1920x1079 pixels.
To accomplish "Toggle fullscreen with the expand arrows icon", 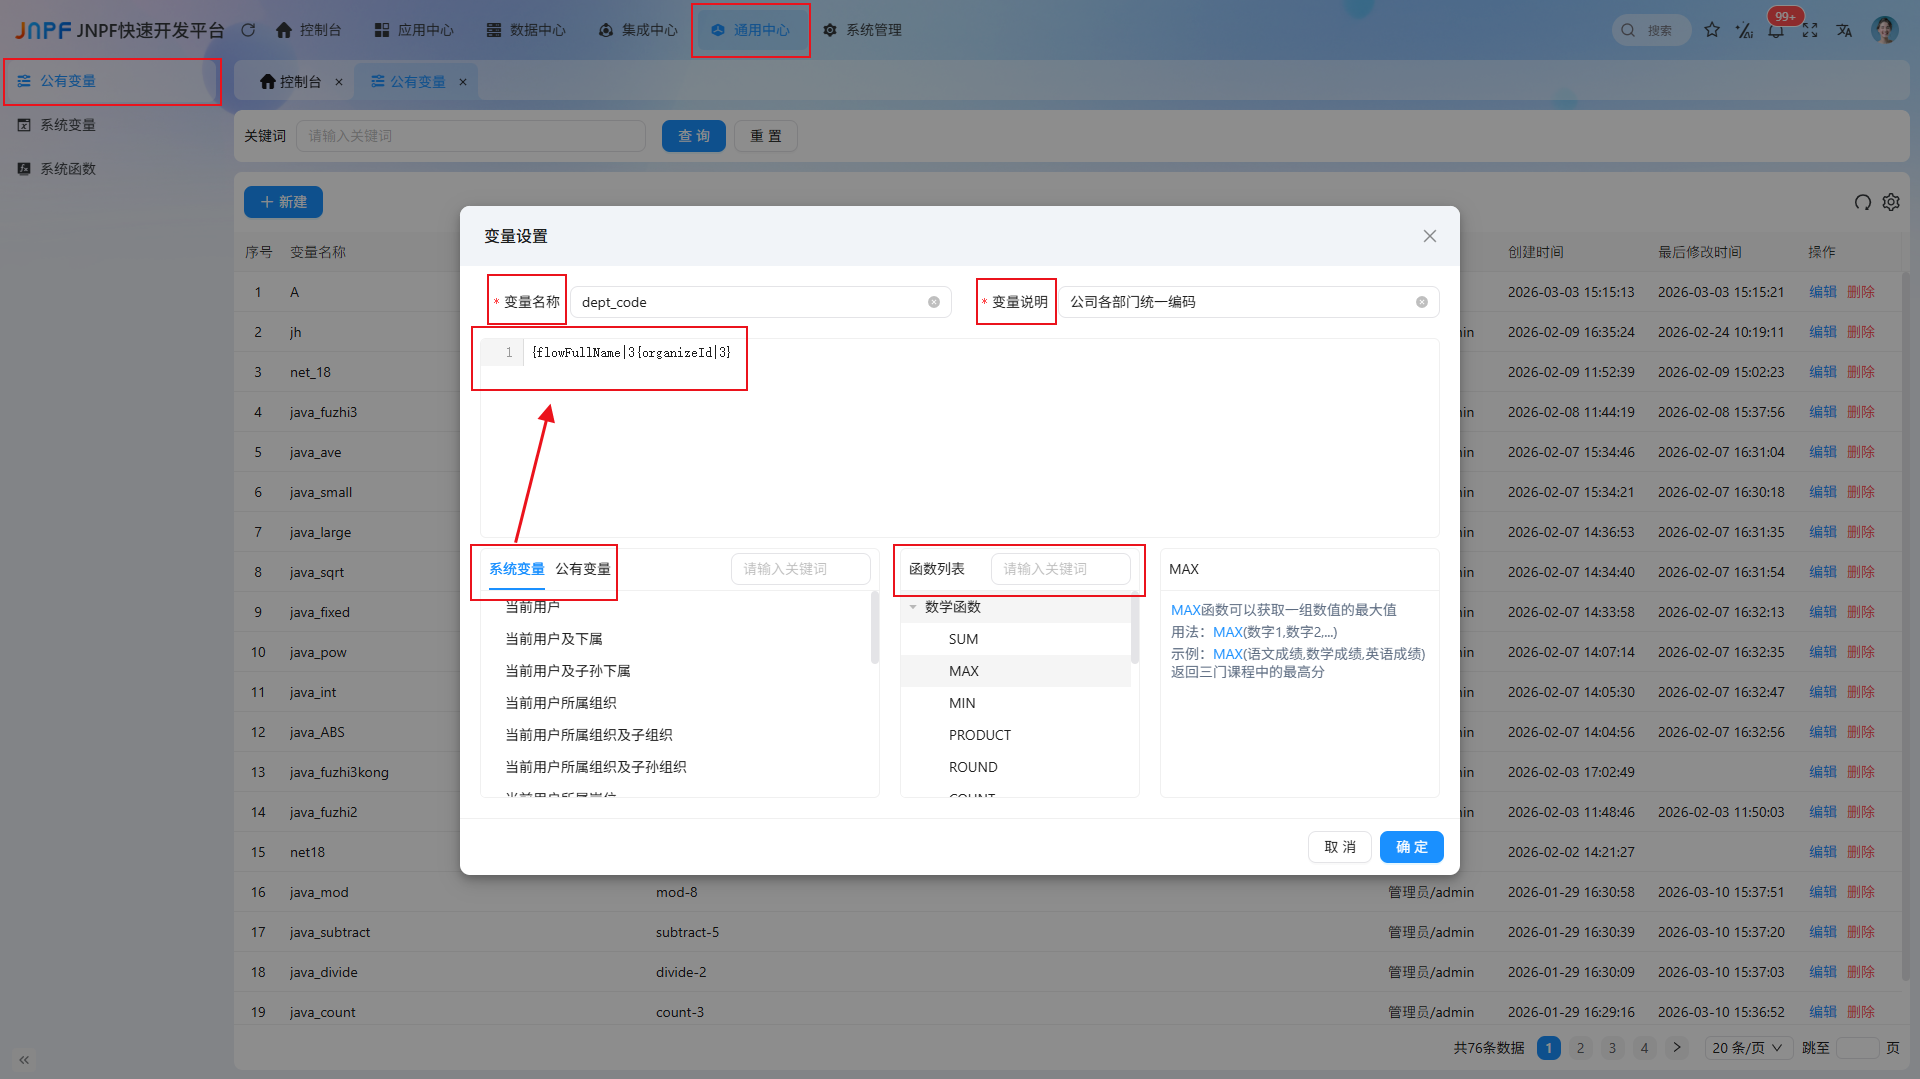I will point(1810,30).
